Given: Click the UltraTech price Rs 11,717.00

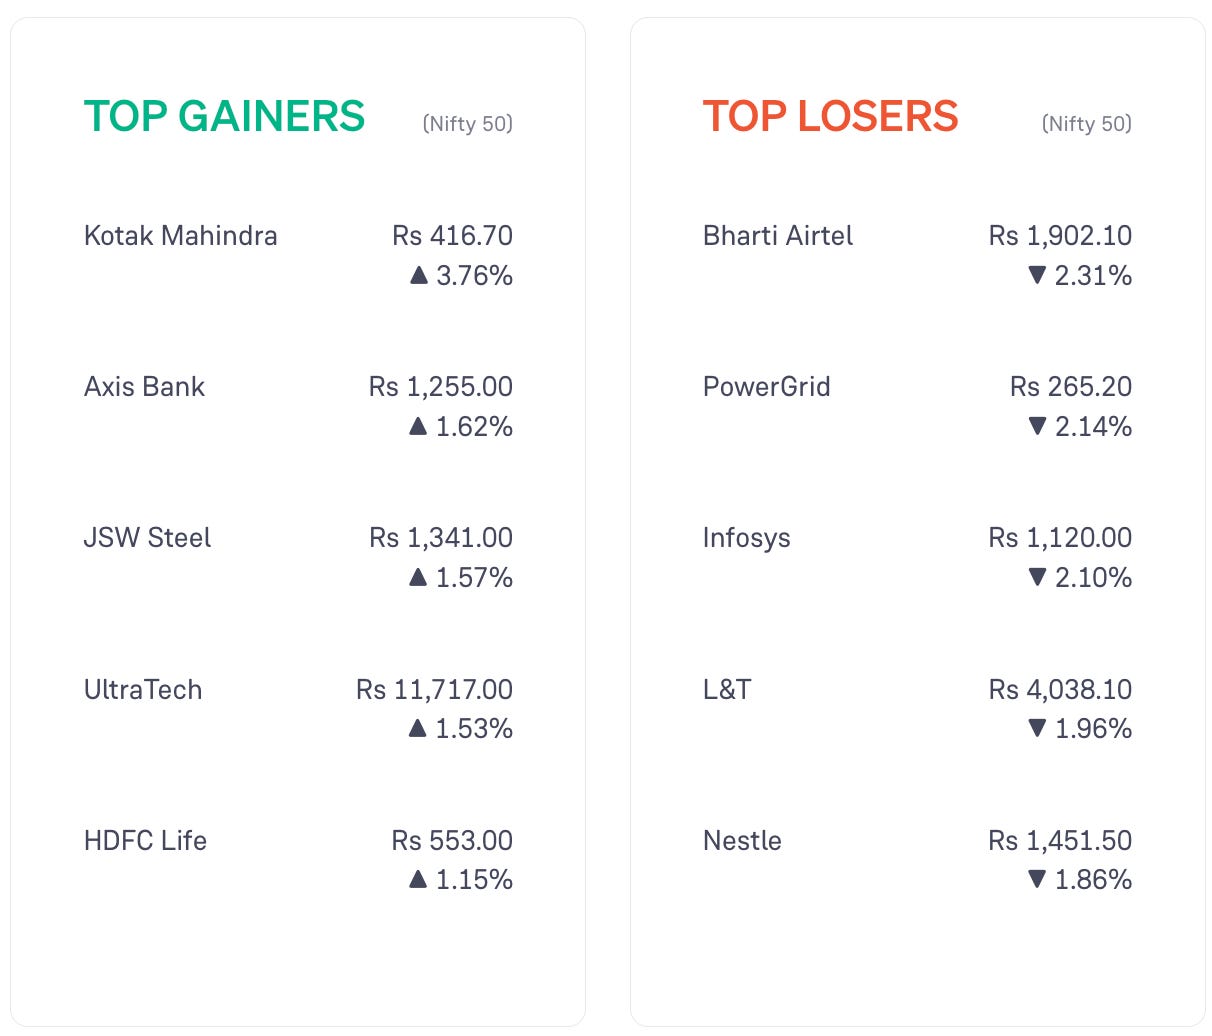Looking at the screenshot, I should point(435,690).
